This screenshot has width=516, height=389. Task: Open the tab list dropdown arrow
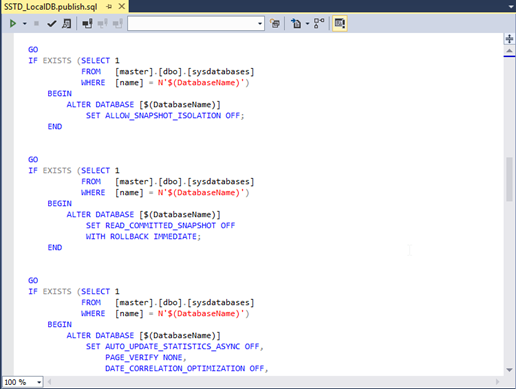(x=511, y=7)
